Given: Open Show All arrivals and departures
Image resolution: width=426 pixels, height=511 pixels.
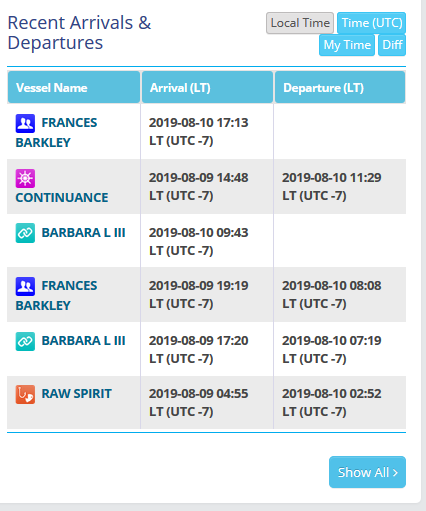Looking at the screenshot, I should [367, 472].
